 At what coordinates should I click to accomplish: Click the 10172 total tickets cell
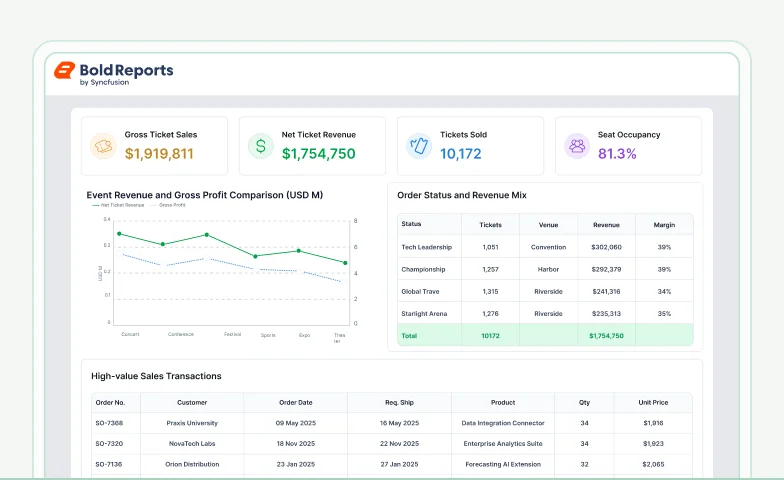click(x=490, y=336)
